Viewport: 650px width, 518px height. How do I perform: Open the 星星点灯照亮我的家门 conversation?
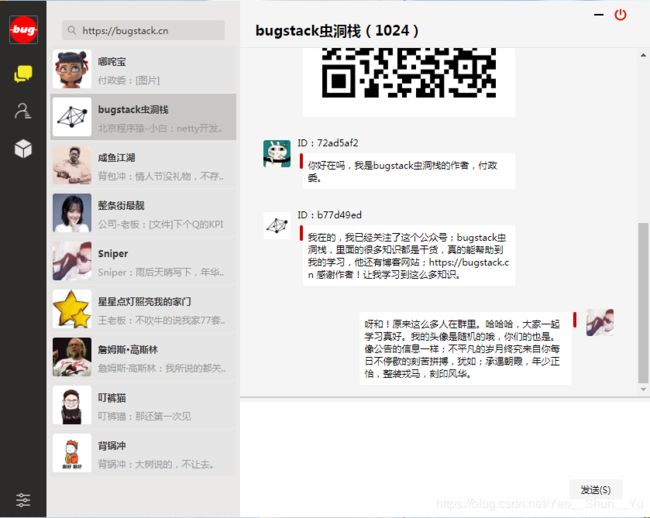(x=143, y=309)
